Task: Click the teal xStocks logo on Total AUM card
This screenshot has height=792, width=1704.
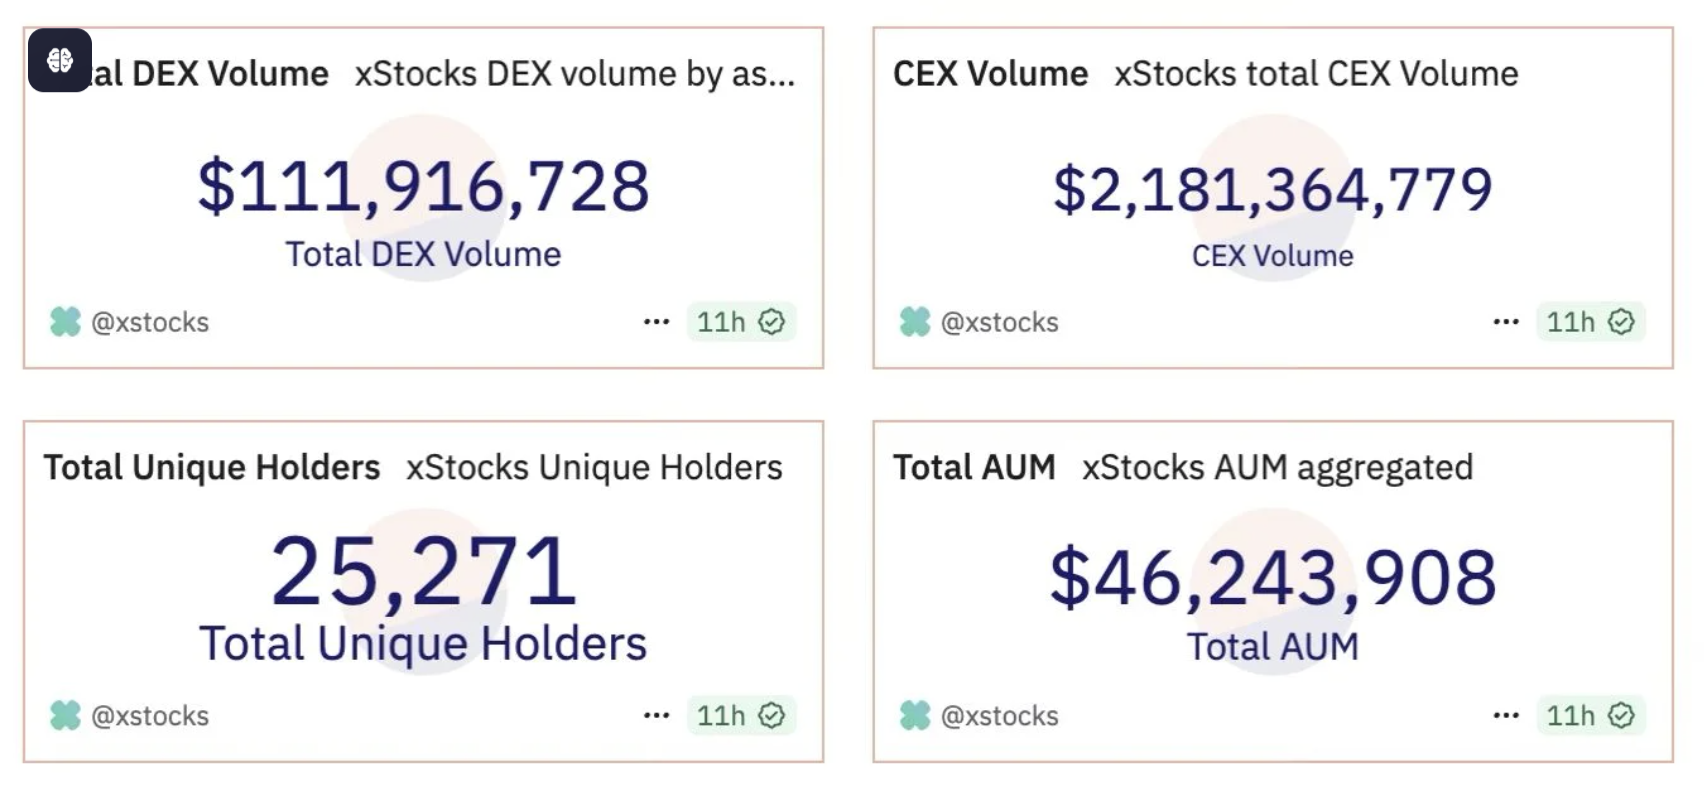Action: coord(915,715)
